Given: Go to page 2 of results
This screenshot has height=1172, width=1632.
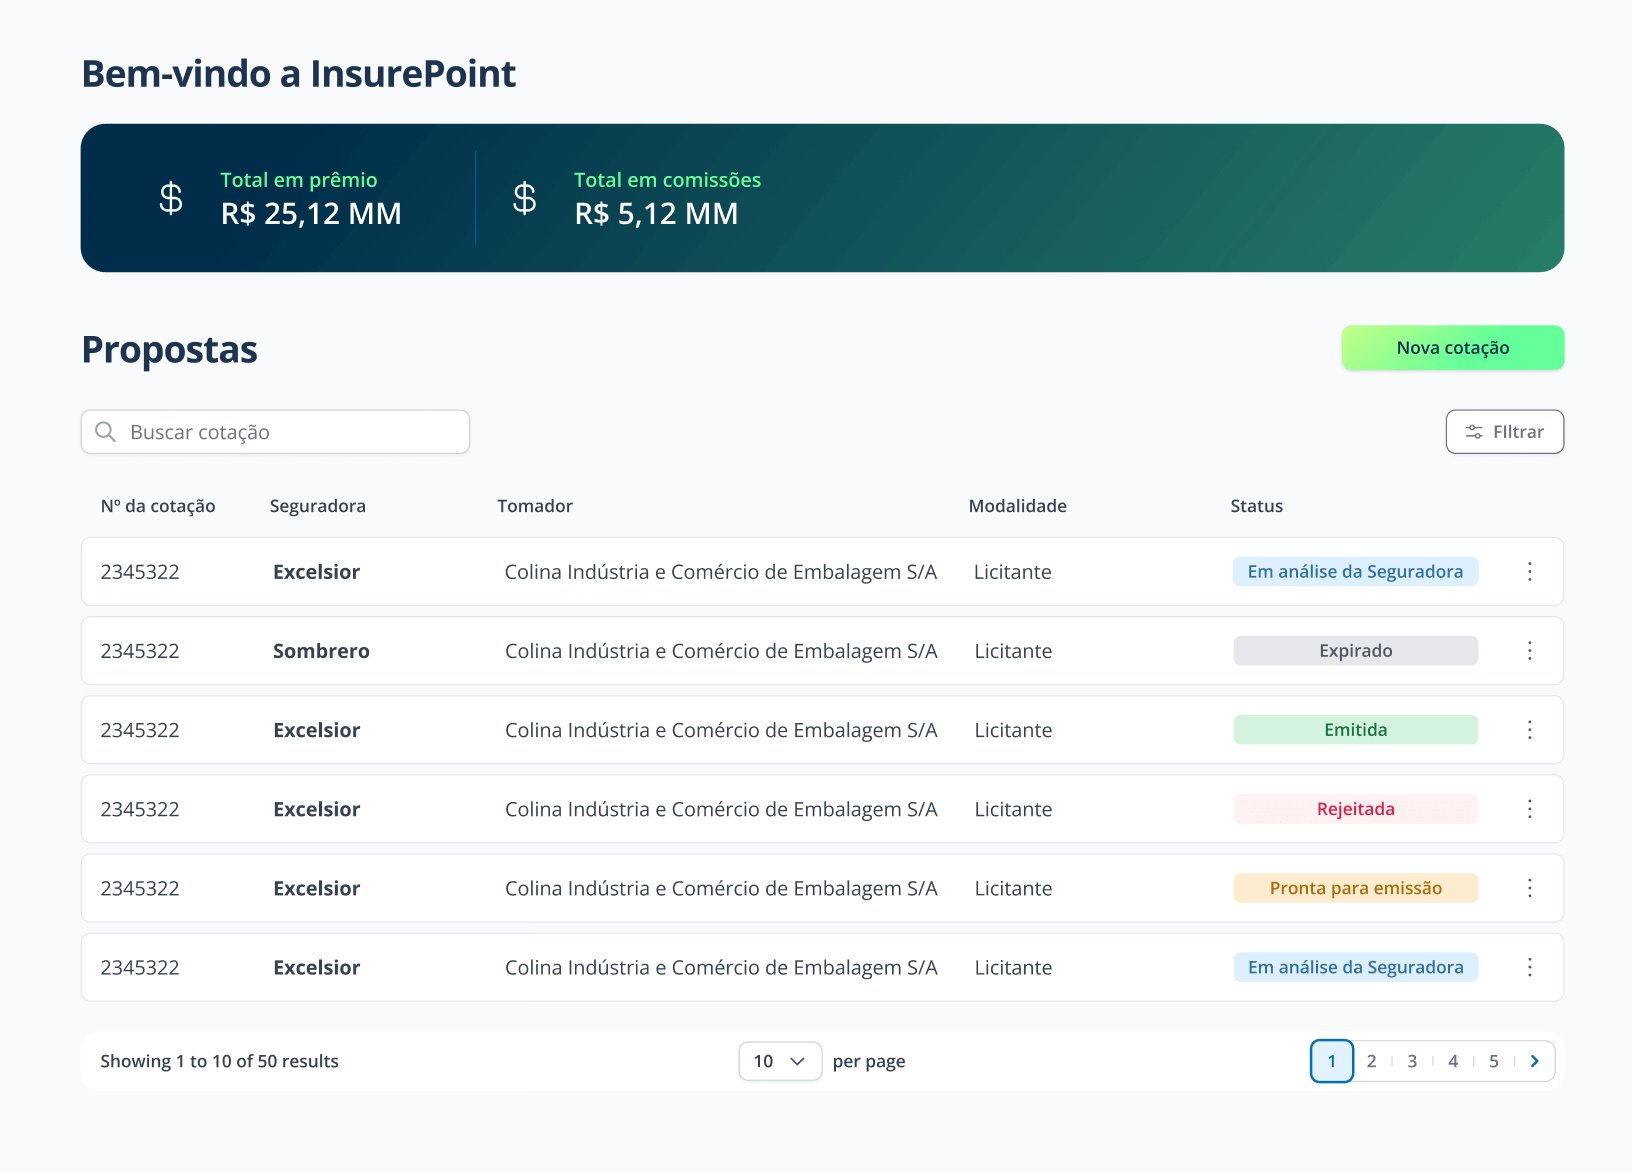Looking at the screenshot, I should 1371,1061.
